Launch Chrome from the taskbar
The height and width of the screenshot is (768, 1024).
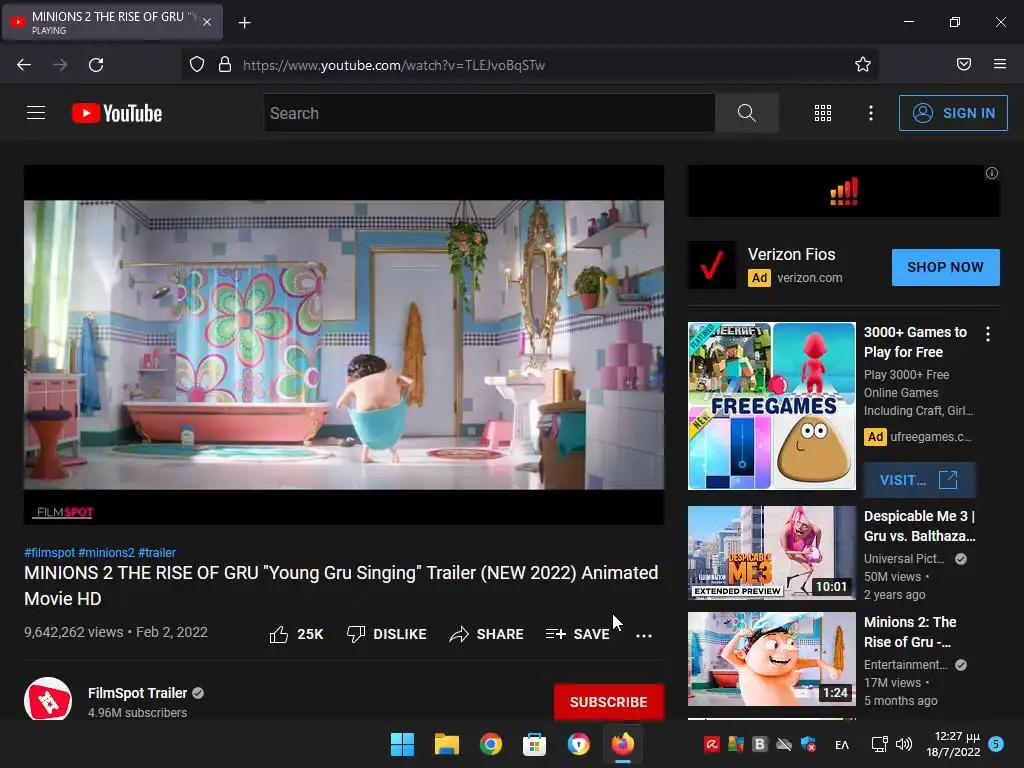[490, 744]
